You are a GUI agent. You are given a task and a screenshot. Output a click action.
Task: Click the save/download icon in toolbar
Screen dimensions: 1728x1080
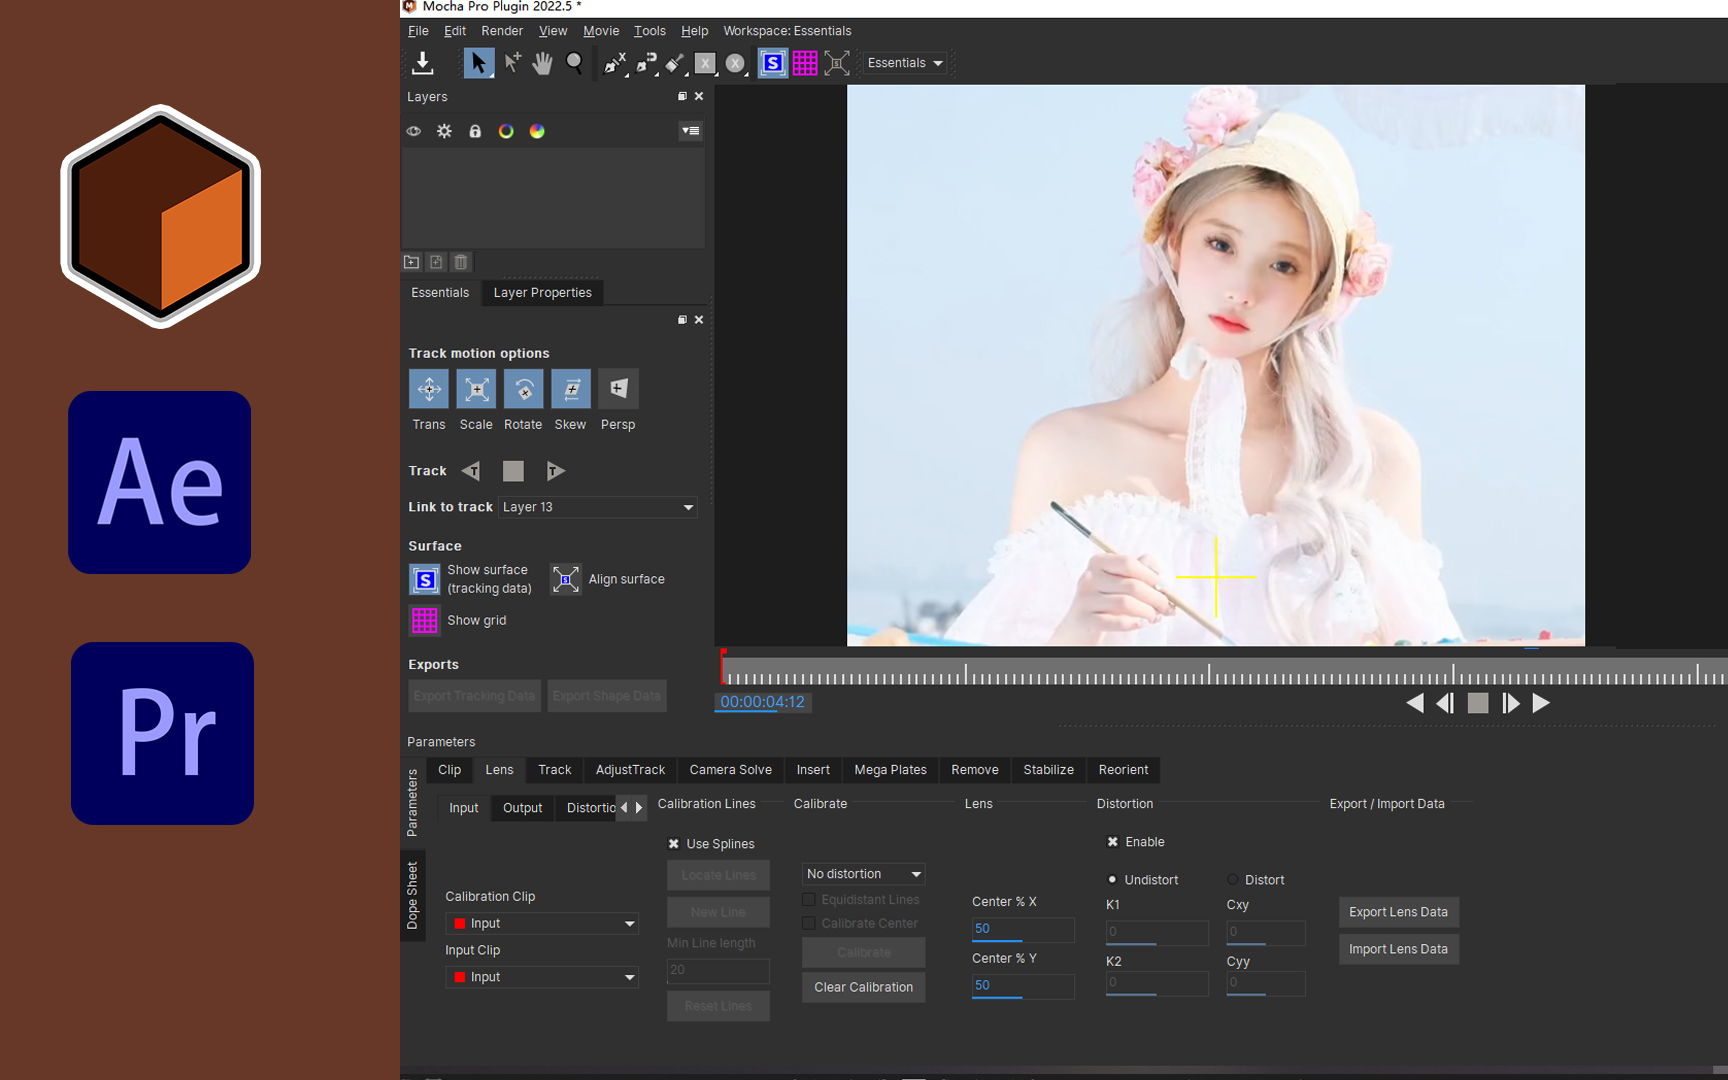coord(422,63)
